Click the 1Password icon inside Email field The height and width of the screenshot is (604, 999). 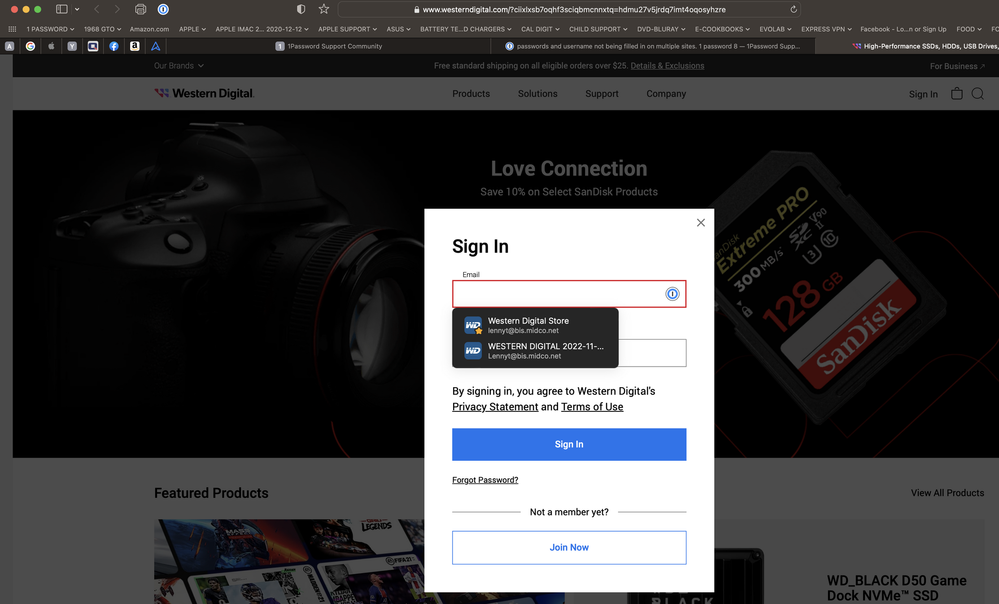[673, 294]
